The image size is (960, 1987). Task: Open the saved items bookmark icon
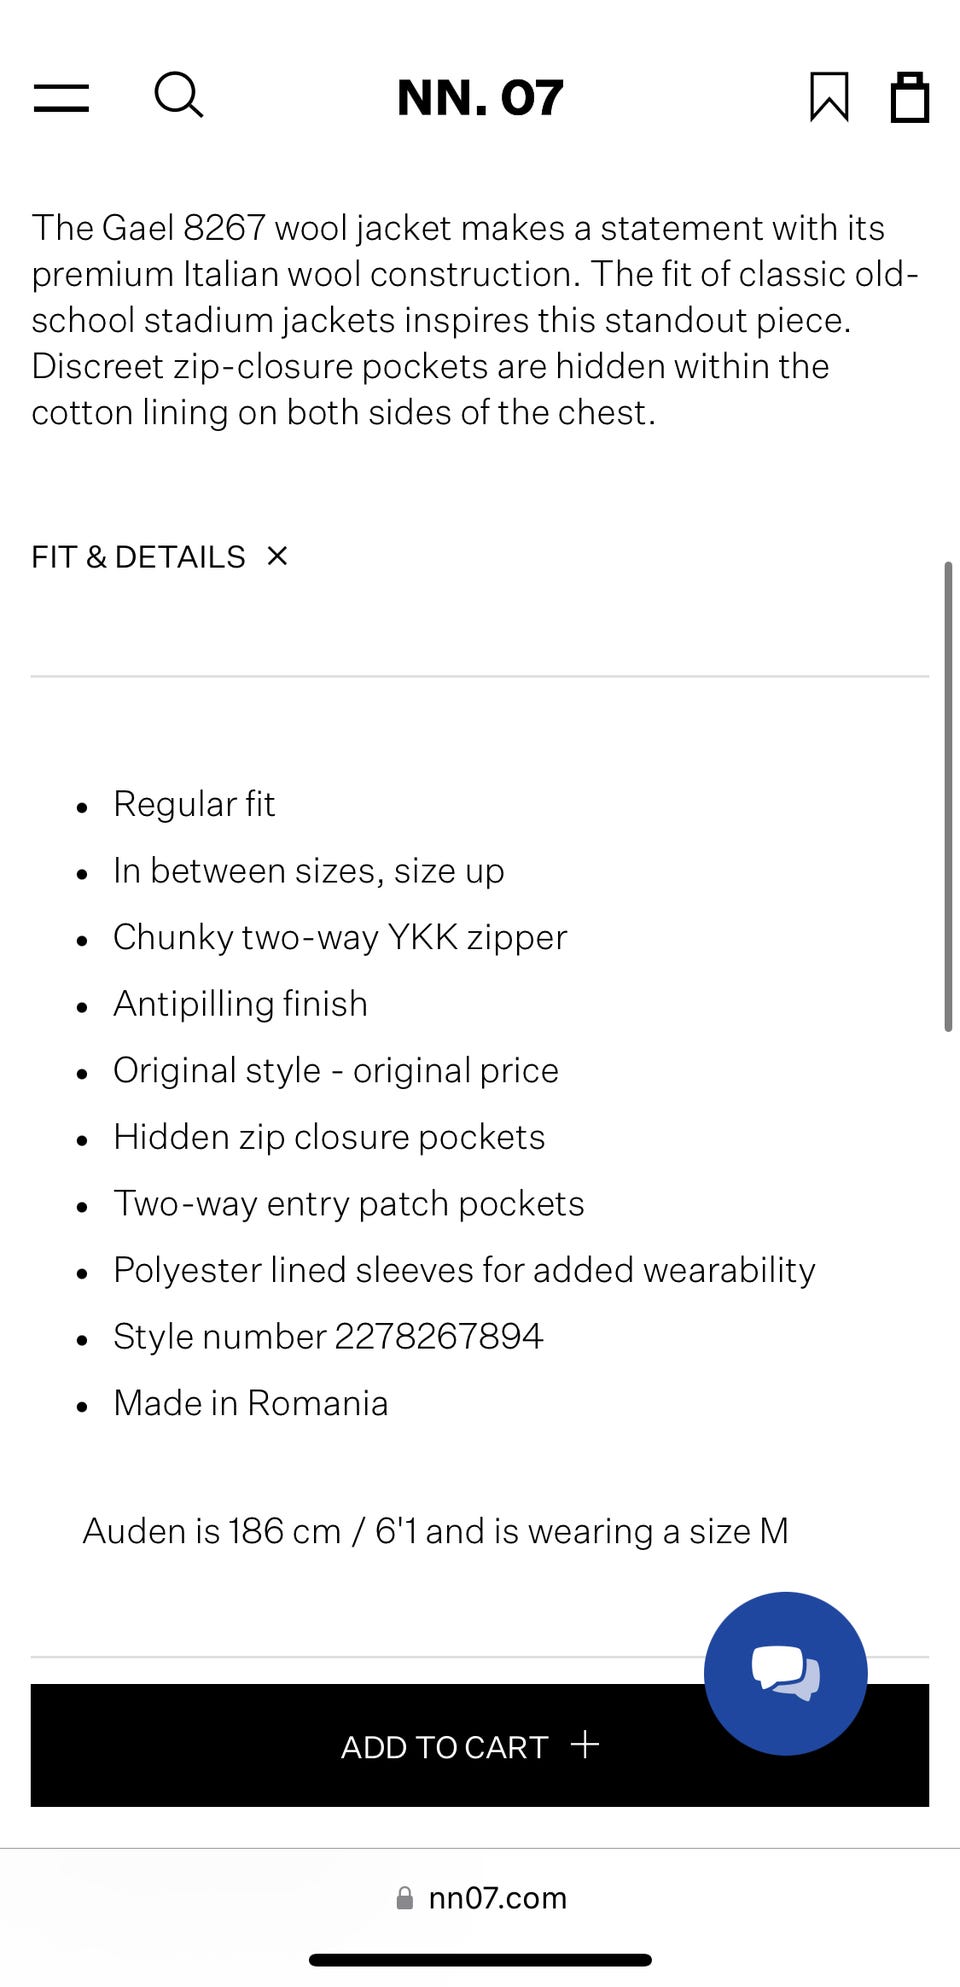click(829, 97)
